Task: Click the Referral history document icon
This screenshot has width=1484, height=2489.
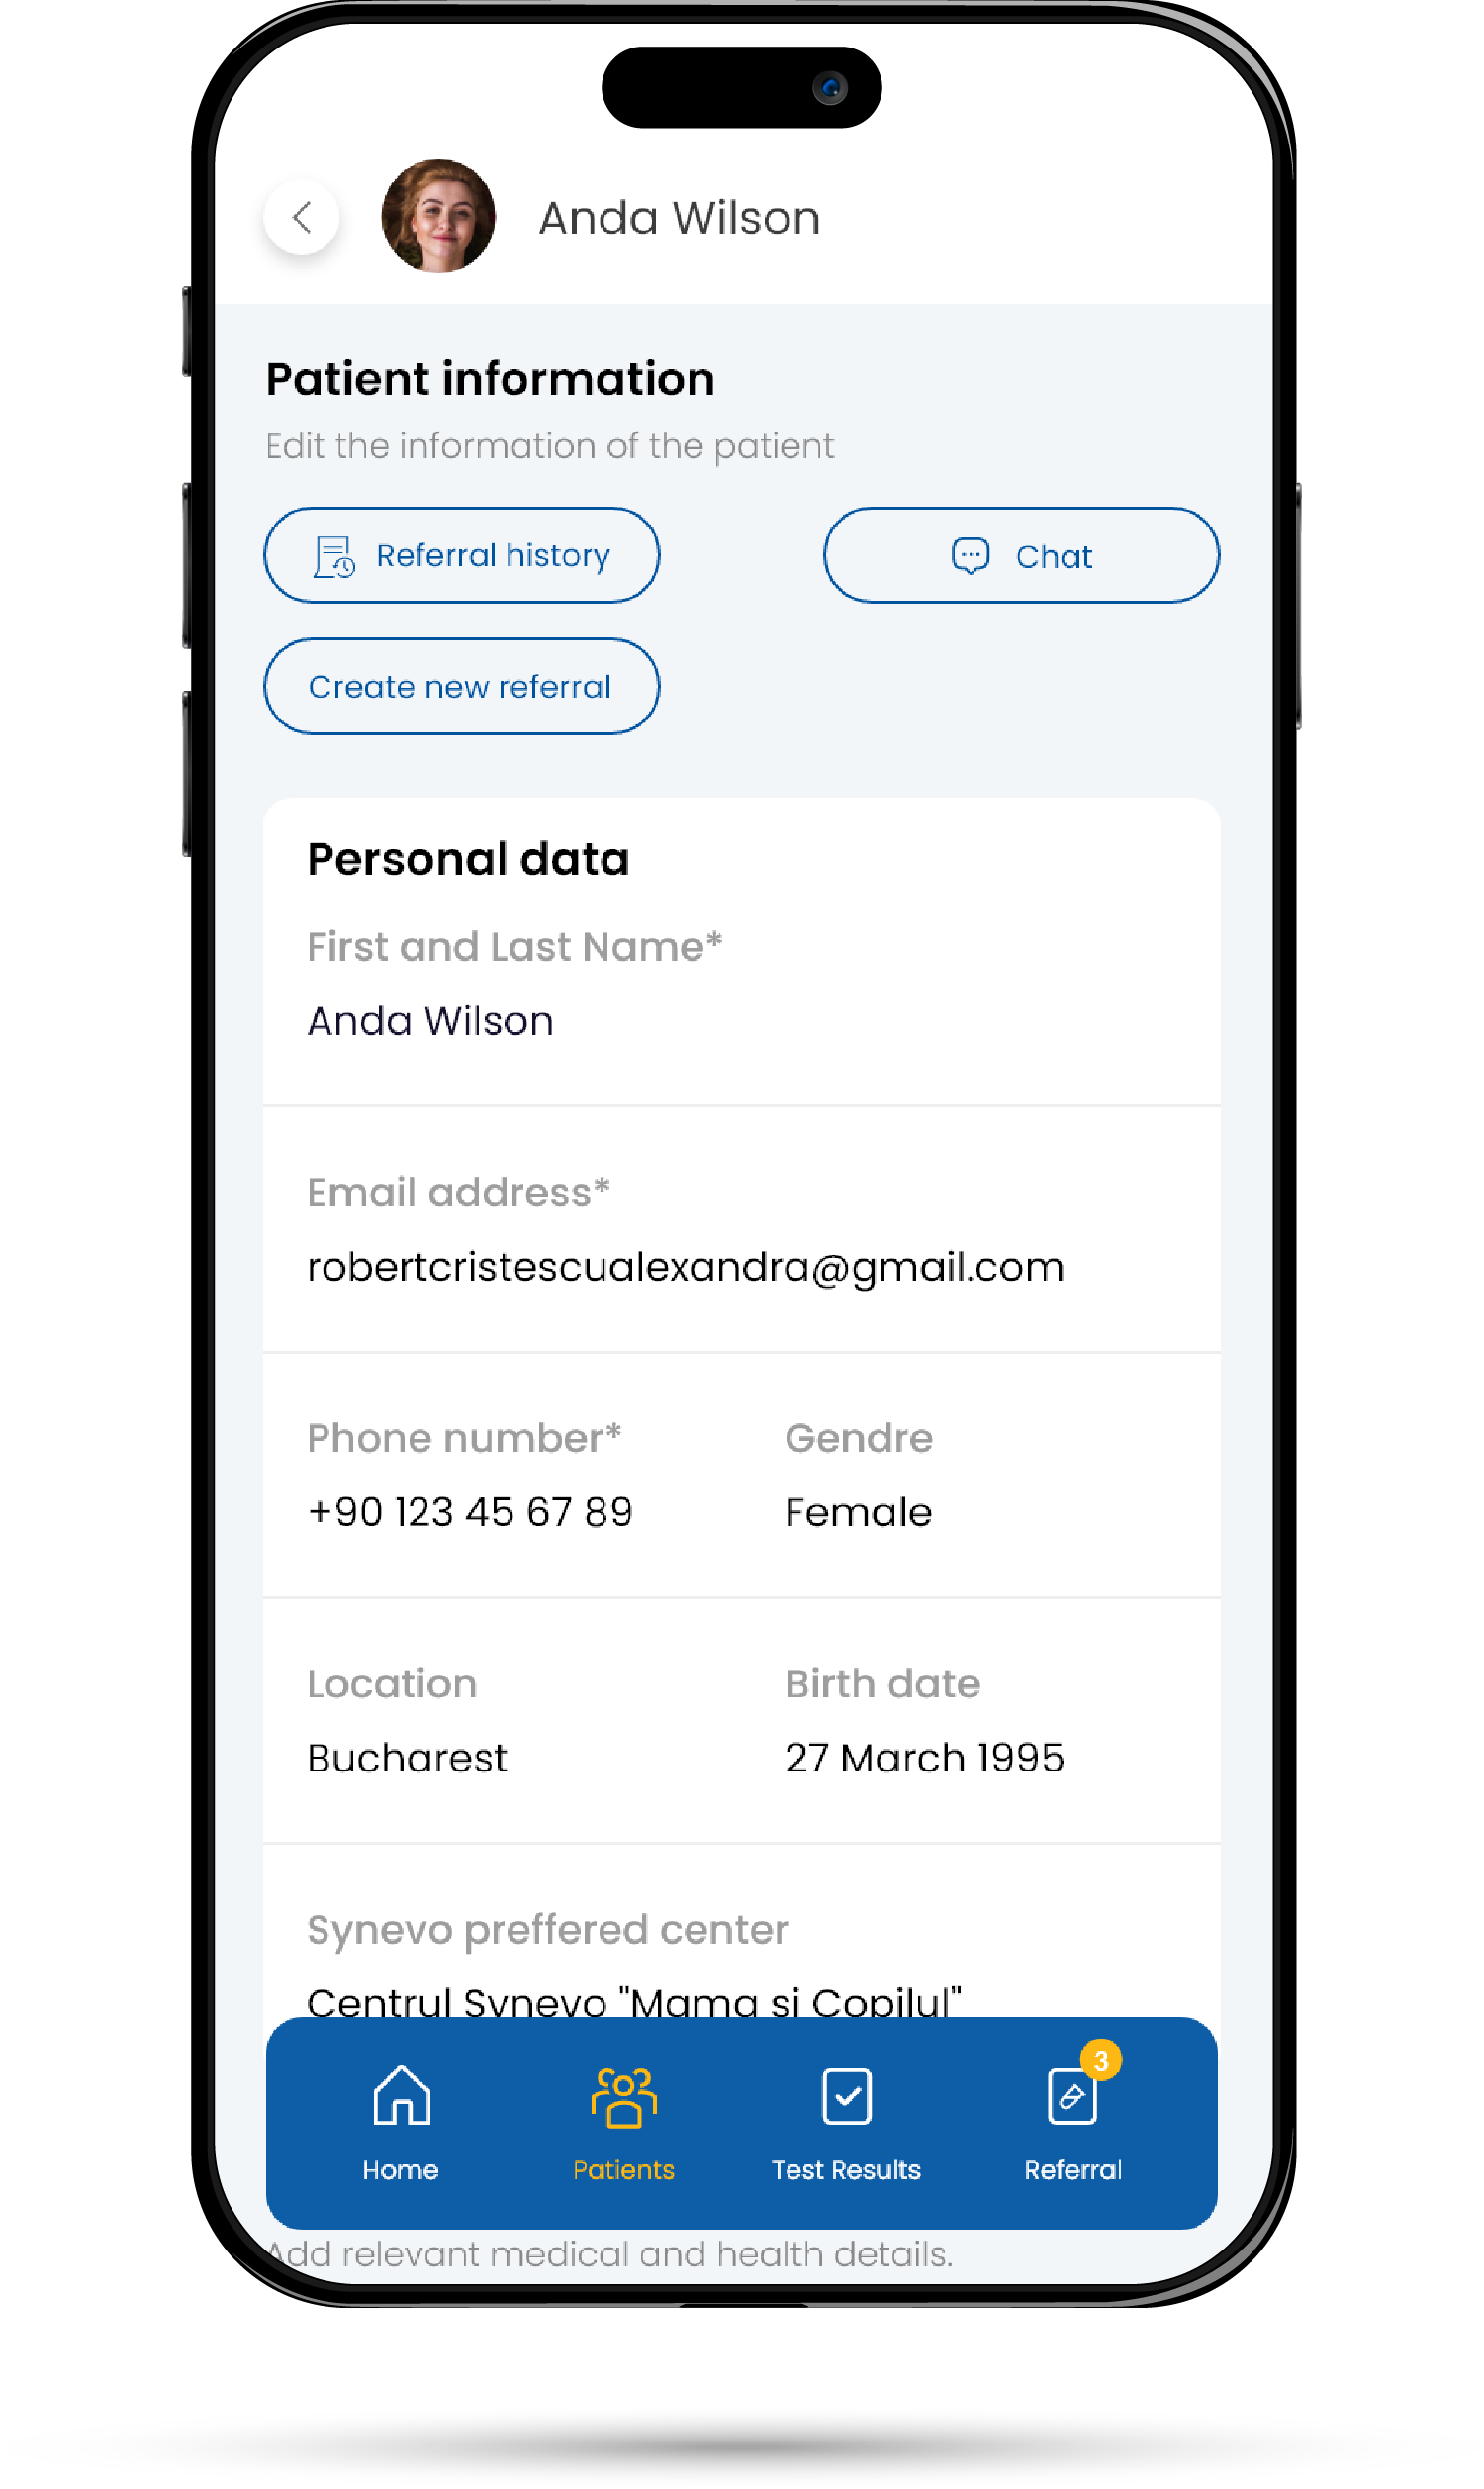Action: click(x=334, y=557)
